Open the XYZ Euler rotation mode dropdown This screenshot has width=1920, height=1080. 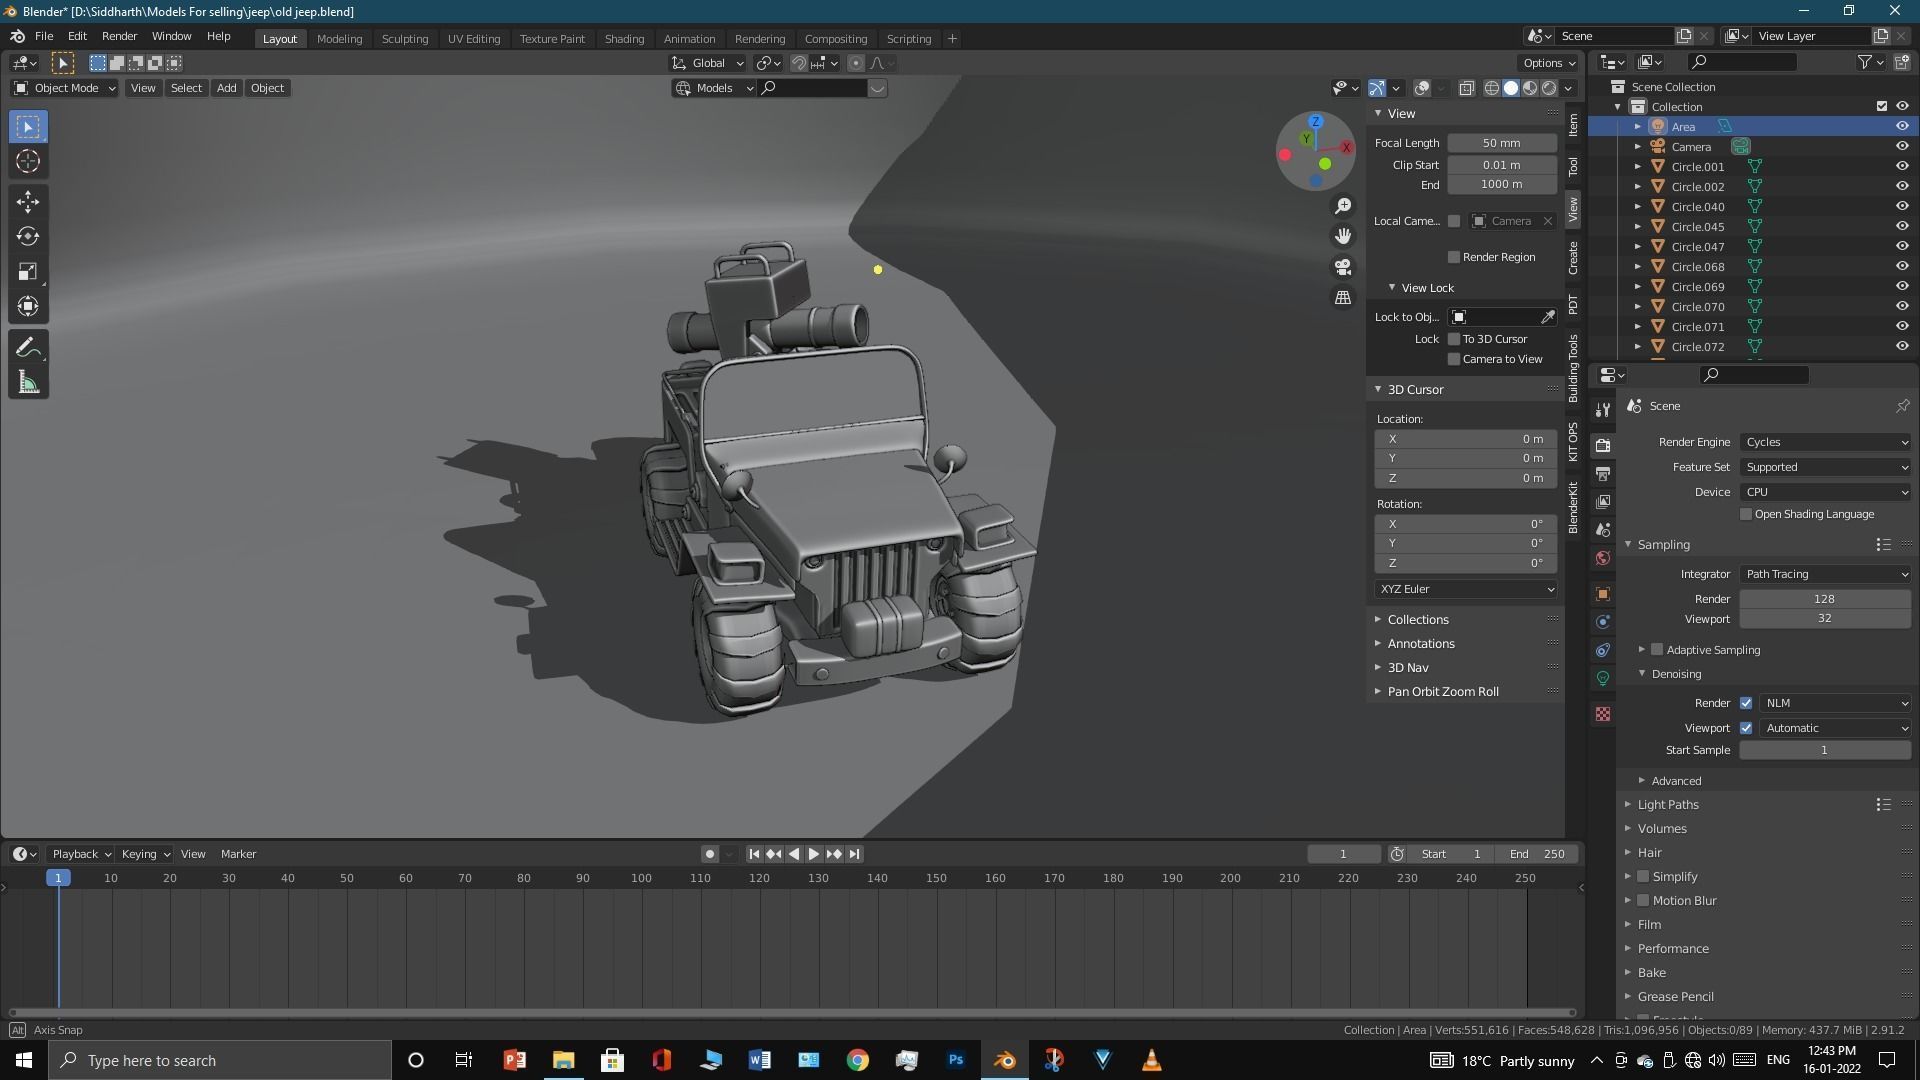tap(1466, 589)
